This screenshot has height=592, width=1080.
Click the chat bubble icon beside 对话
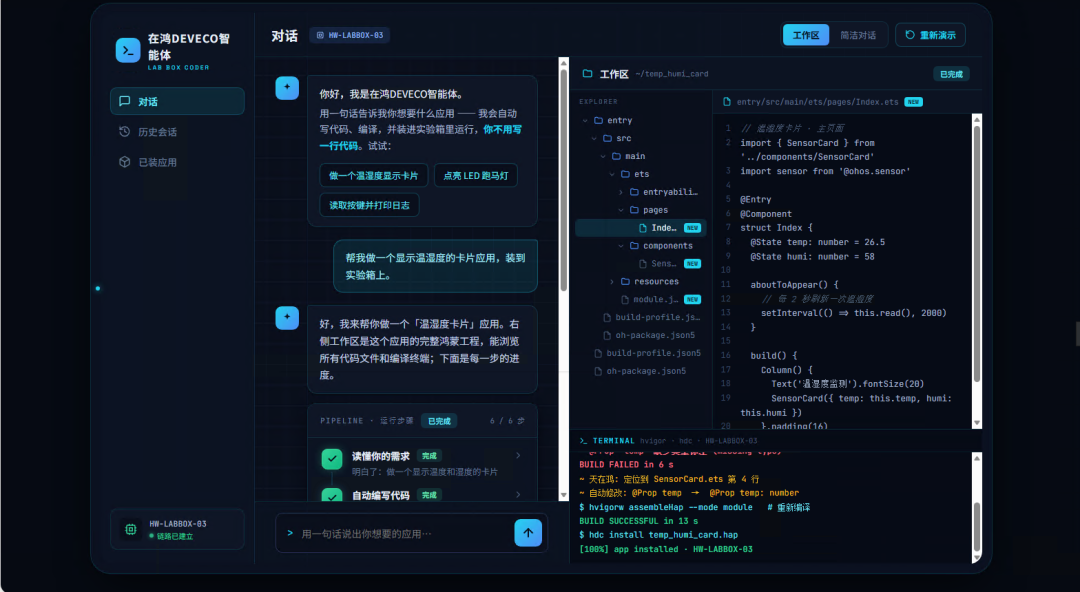(125, 101)
